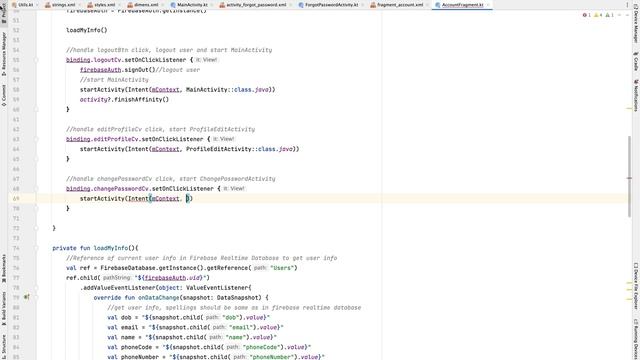Click the private fun loadMyInfo() declaration
The width and height of the screenshot is (640, 360).
tap(95, 248)
